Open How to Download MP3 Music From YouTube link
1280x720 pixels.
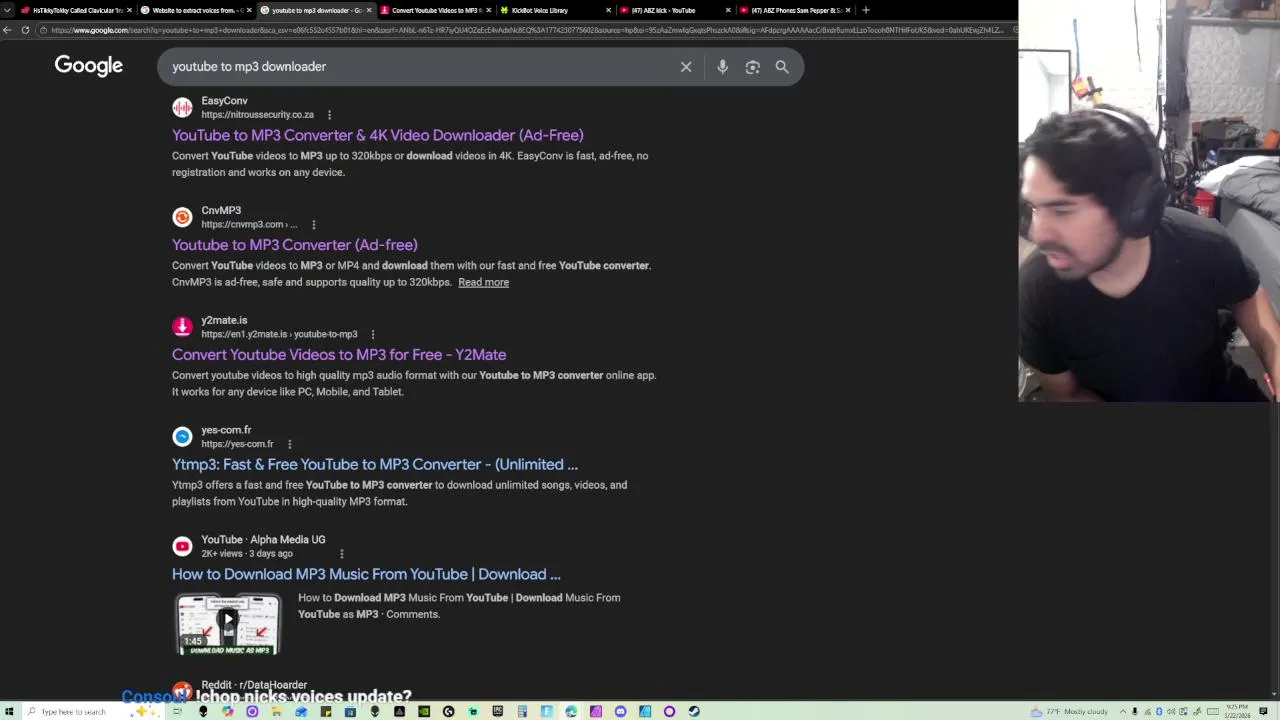[366, 574]
